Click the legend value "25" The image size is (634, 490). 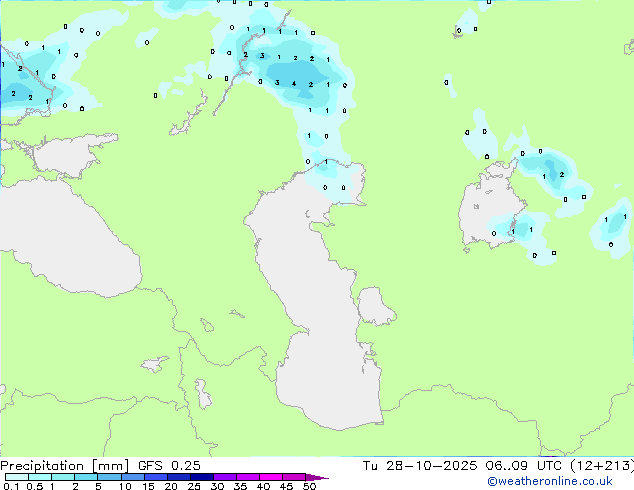[194, 486]
